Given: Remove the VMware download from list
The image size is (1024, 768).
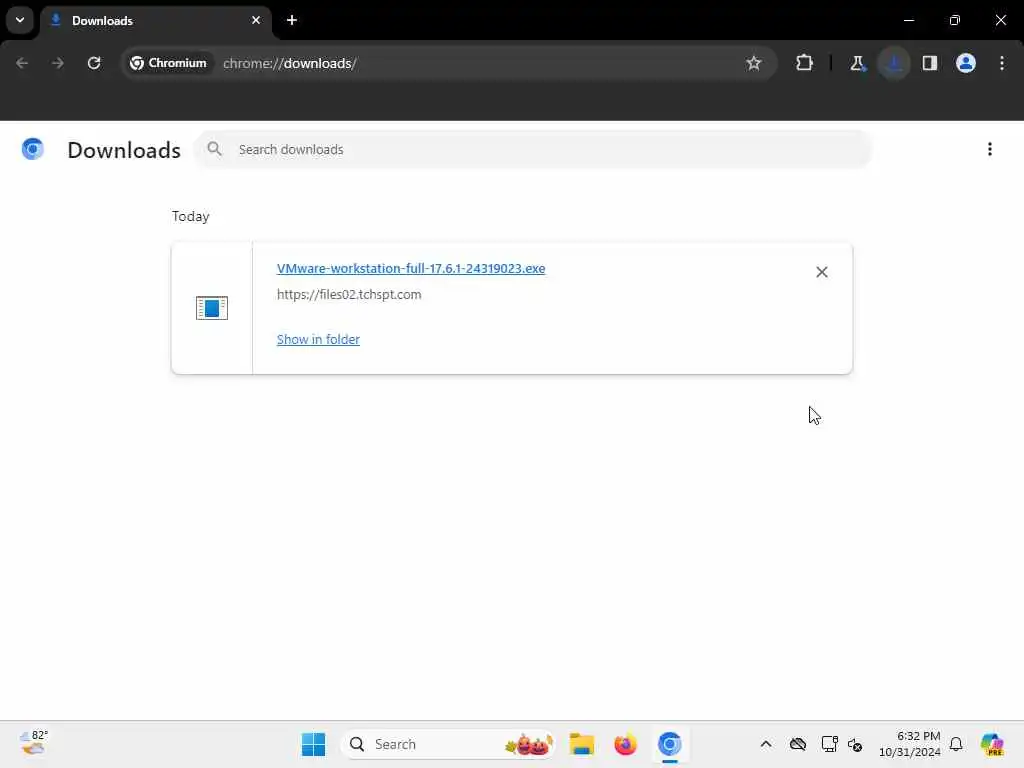Looking at the screenshot, I should point(822,272).
